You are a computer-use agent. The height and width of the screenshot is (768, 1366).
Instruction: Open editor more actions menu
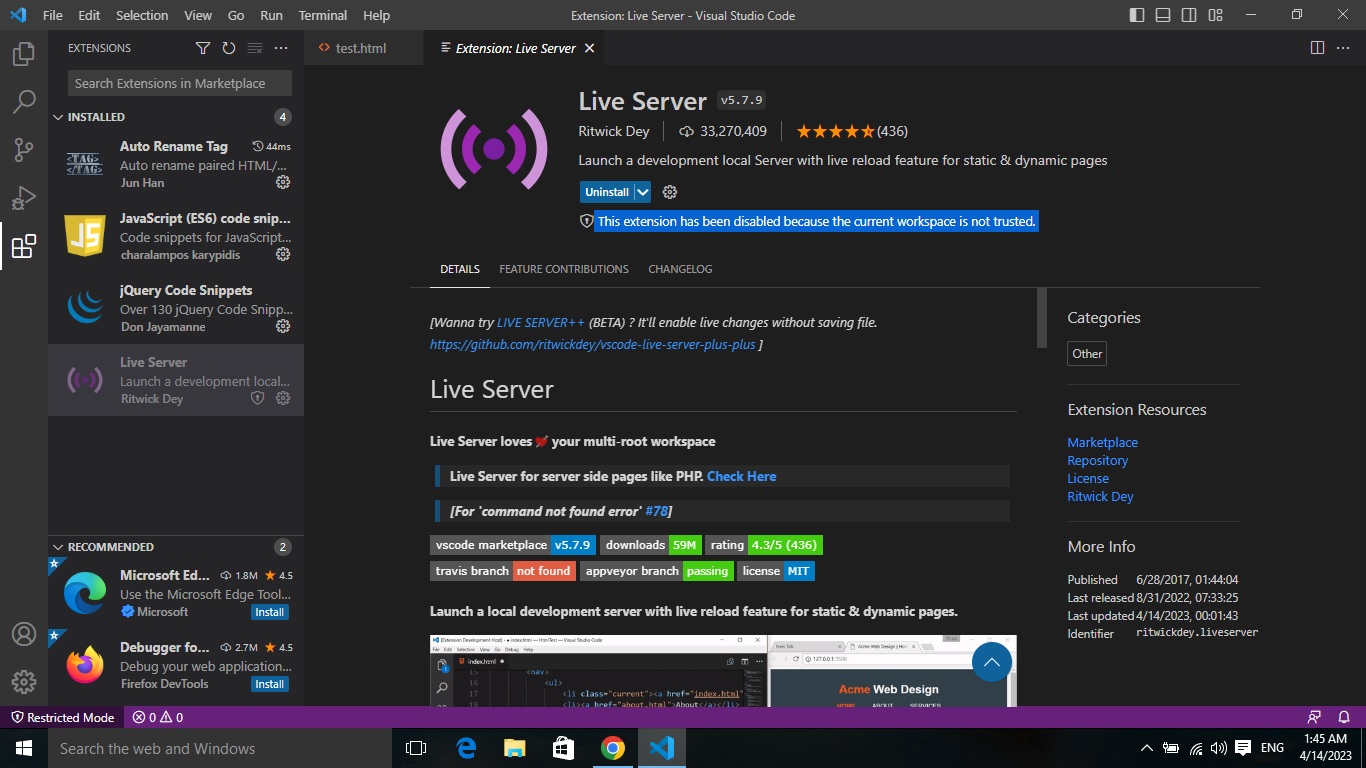(1344, 48)
